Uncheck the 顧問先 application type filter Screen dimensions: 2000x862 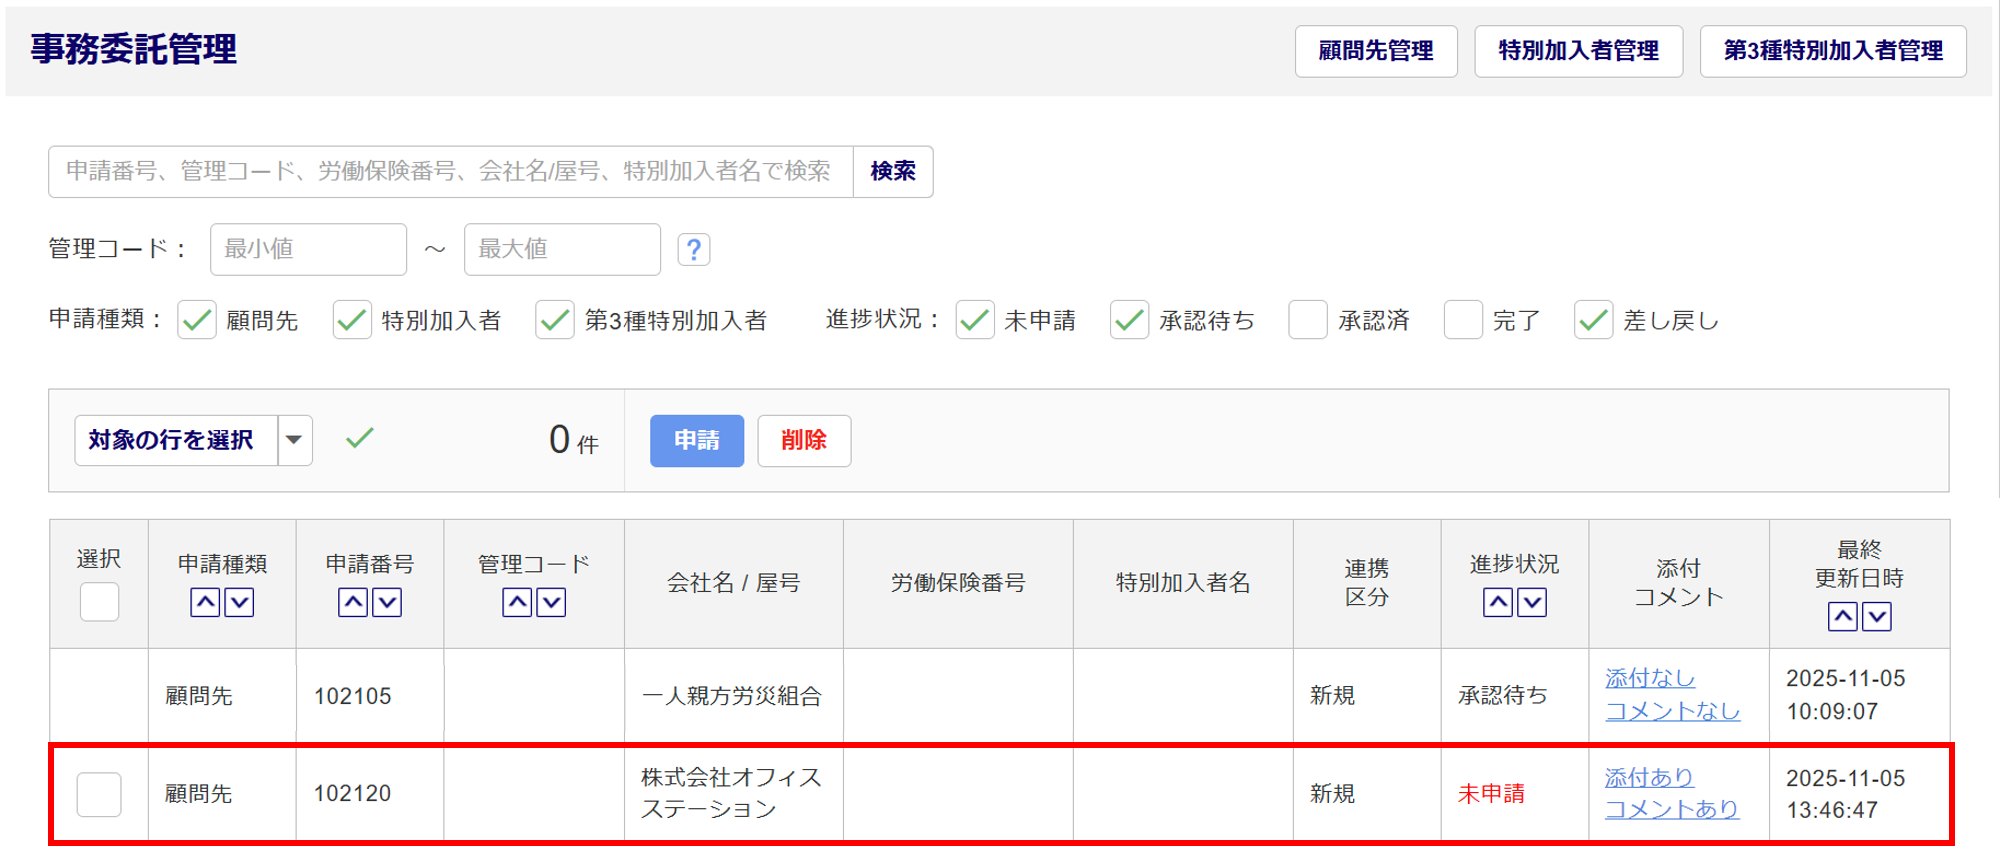[x=197, y=321]
